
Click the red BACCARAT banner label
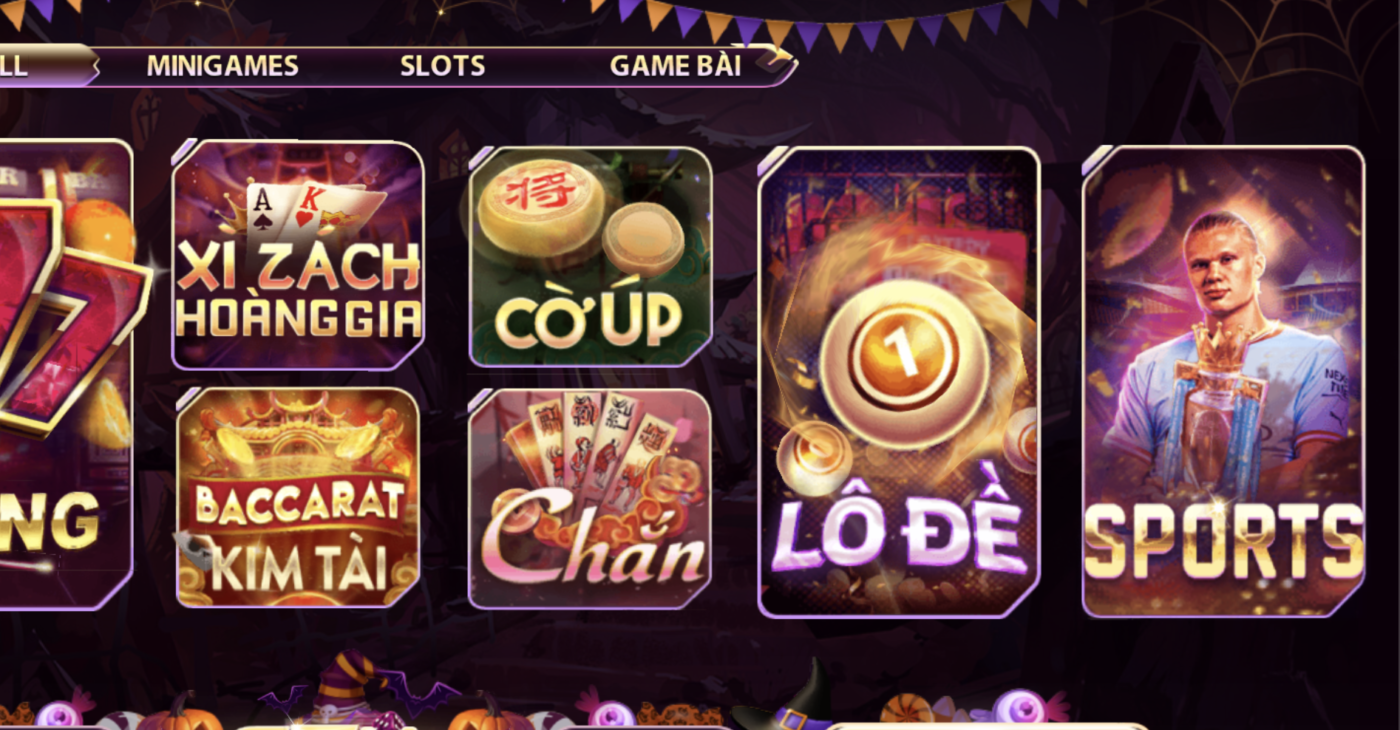point(299,504)
